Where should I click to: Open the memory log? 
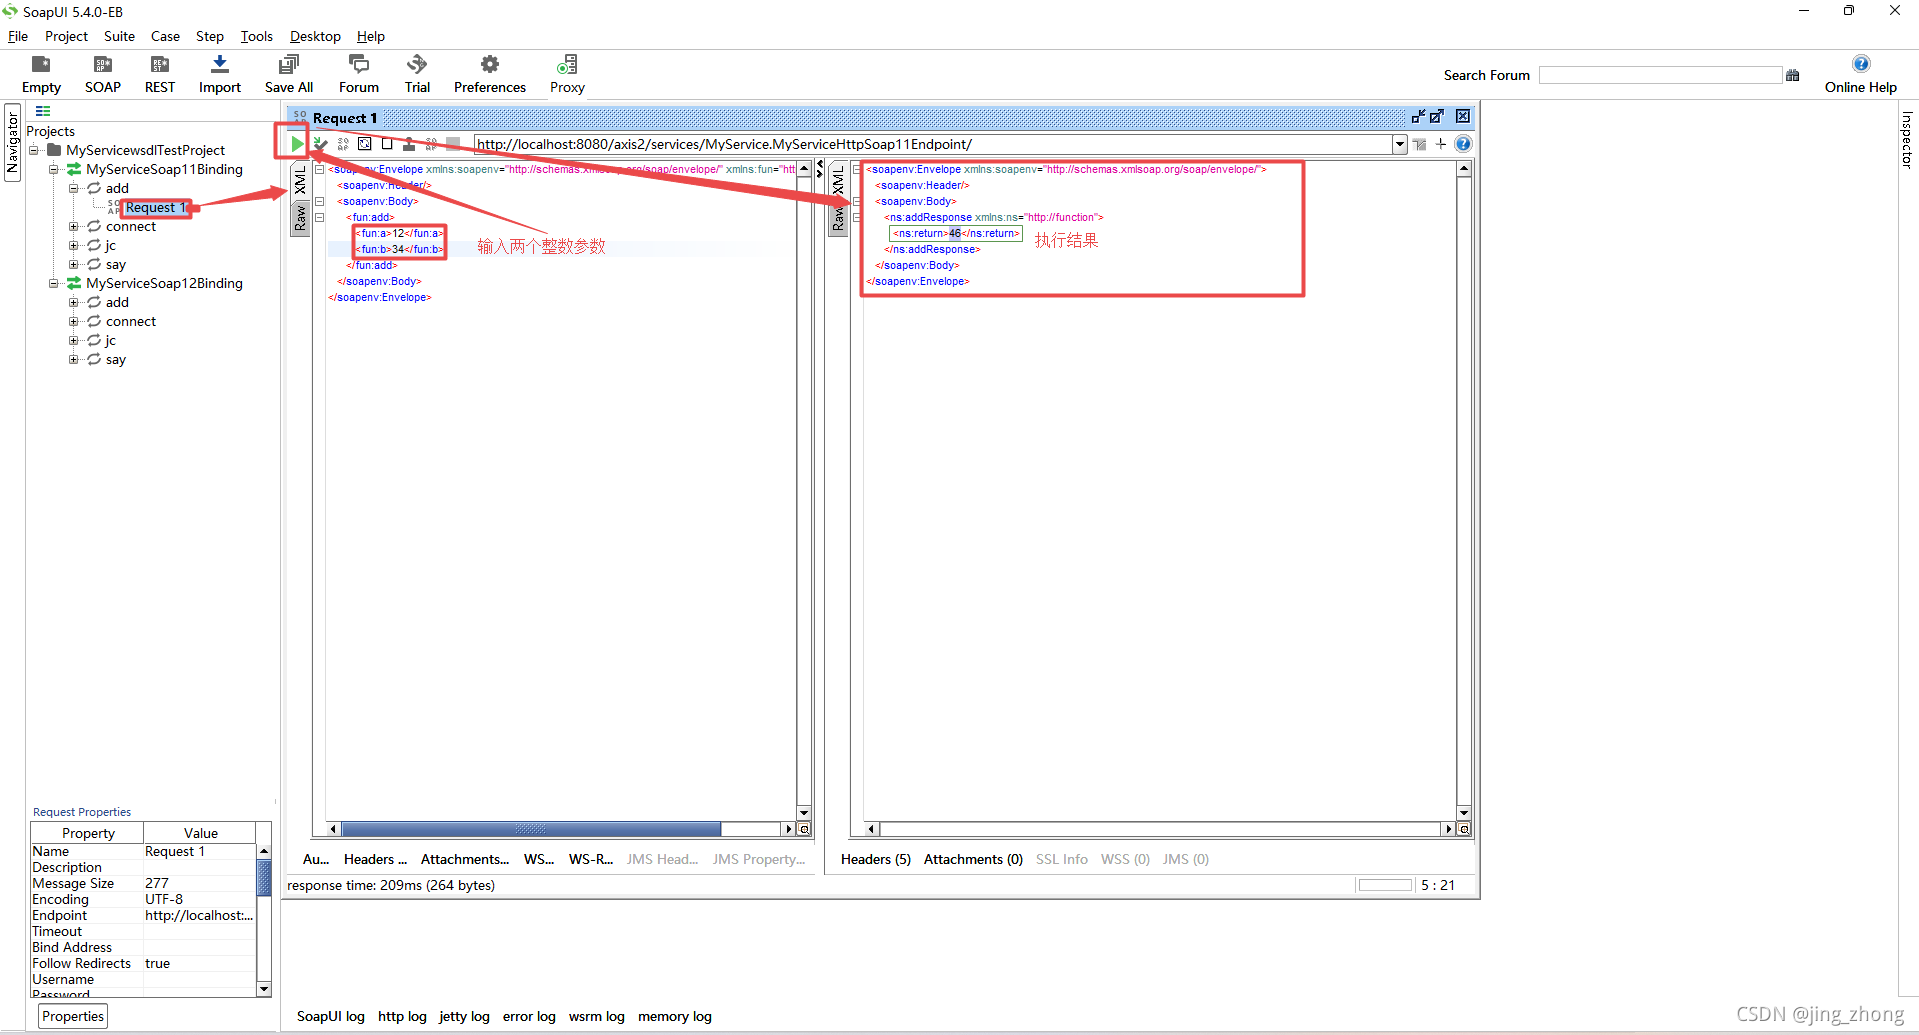tap(675, 1016)
